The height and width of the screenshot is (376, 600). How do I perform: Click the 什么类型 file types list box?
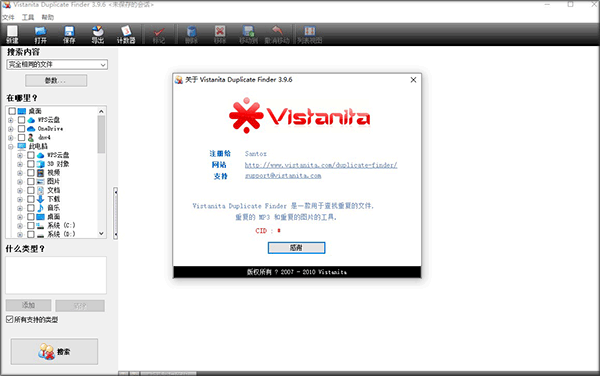point(56,275)
